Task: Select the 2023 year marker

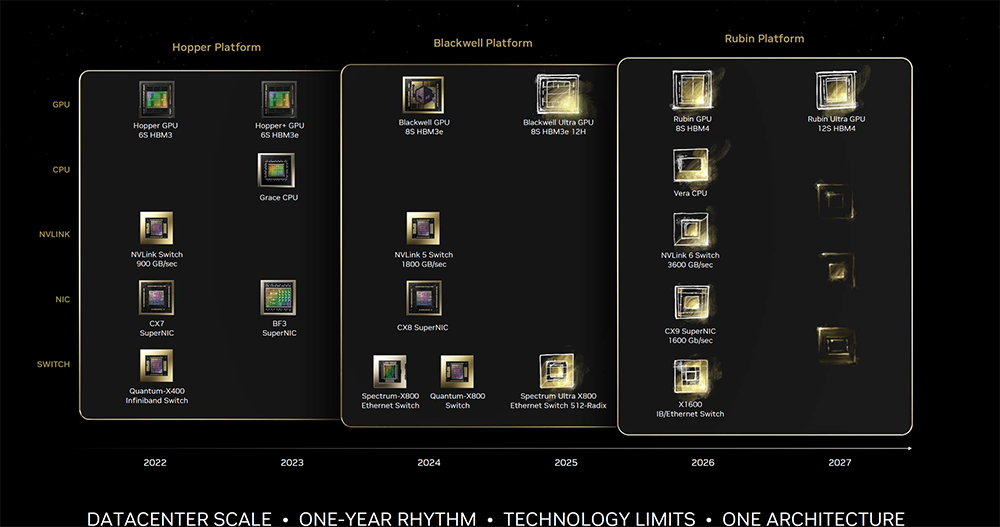Action: (292, 463)
